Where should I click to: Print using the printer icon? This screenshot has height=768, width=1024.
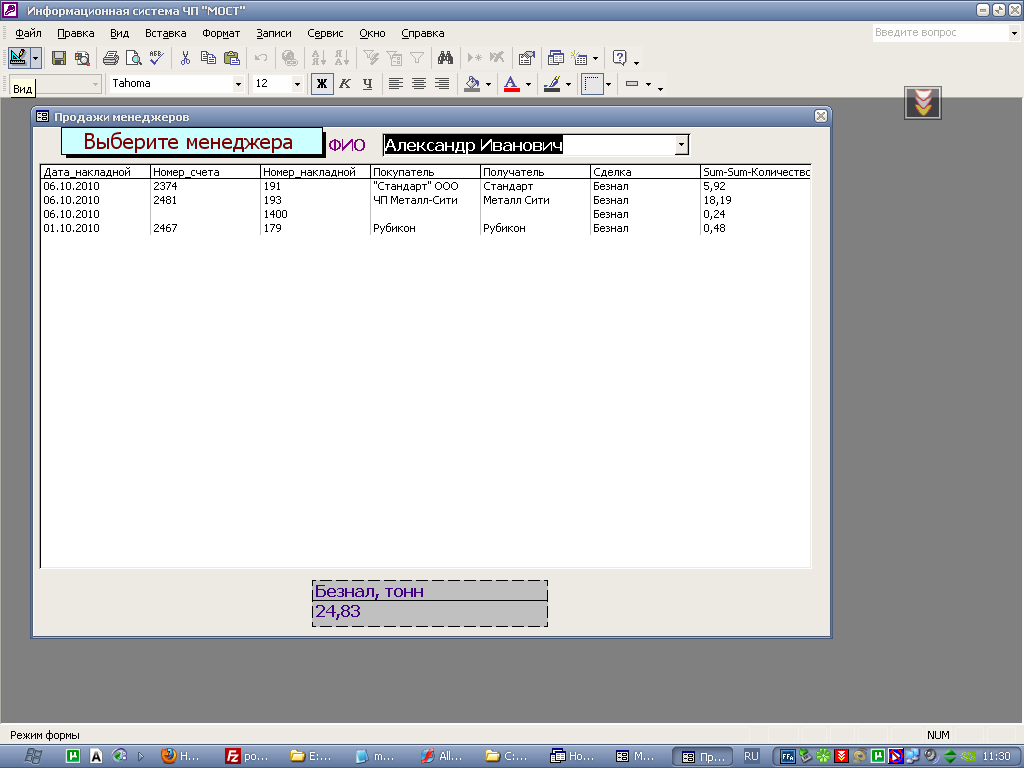(x=111, y=58)
